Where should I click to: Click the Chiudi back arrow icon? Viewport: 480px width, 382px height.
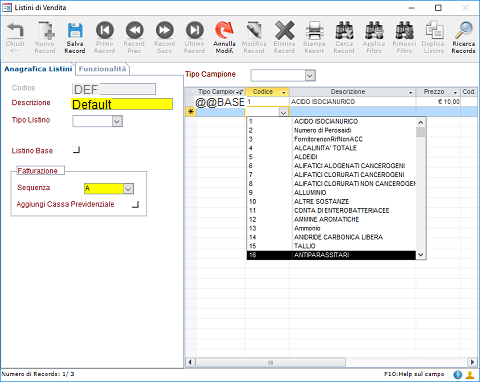click(x=15, y=30)
